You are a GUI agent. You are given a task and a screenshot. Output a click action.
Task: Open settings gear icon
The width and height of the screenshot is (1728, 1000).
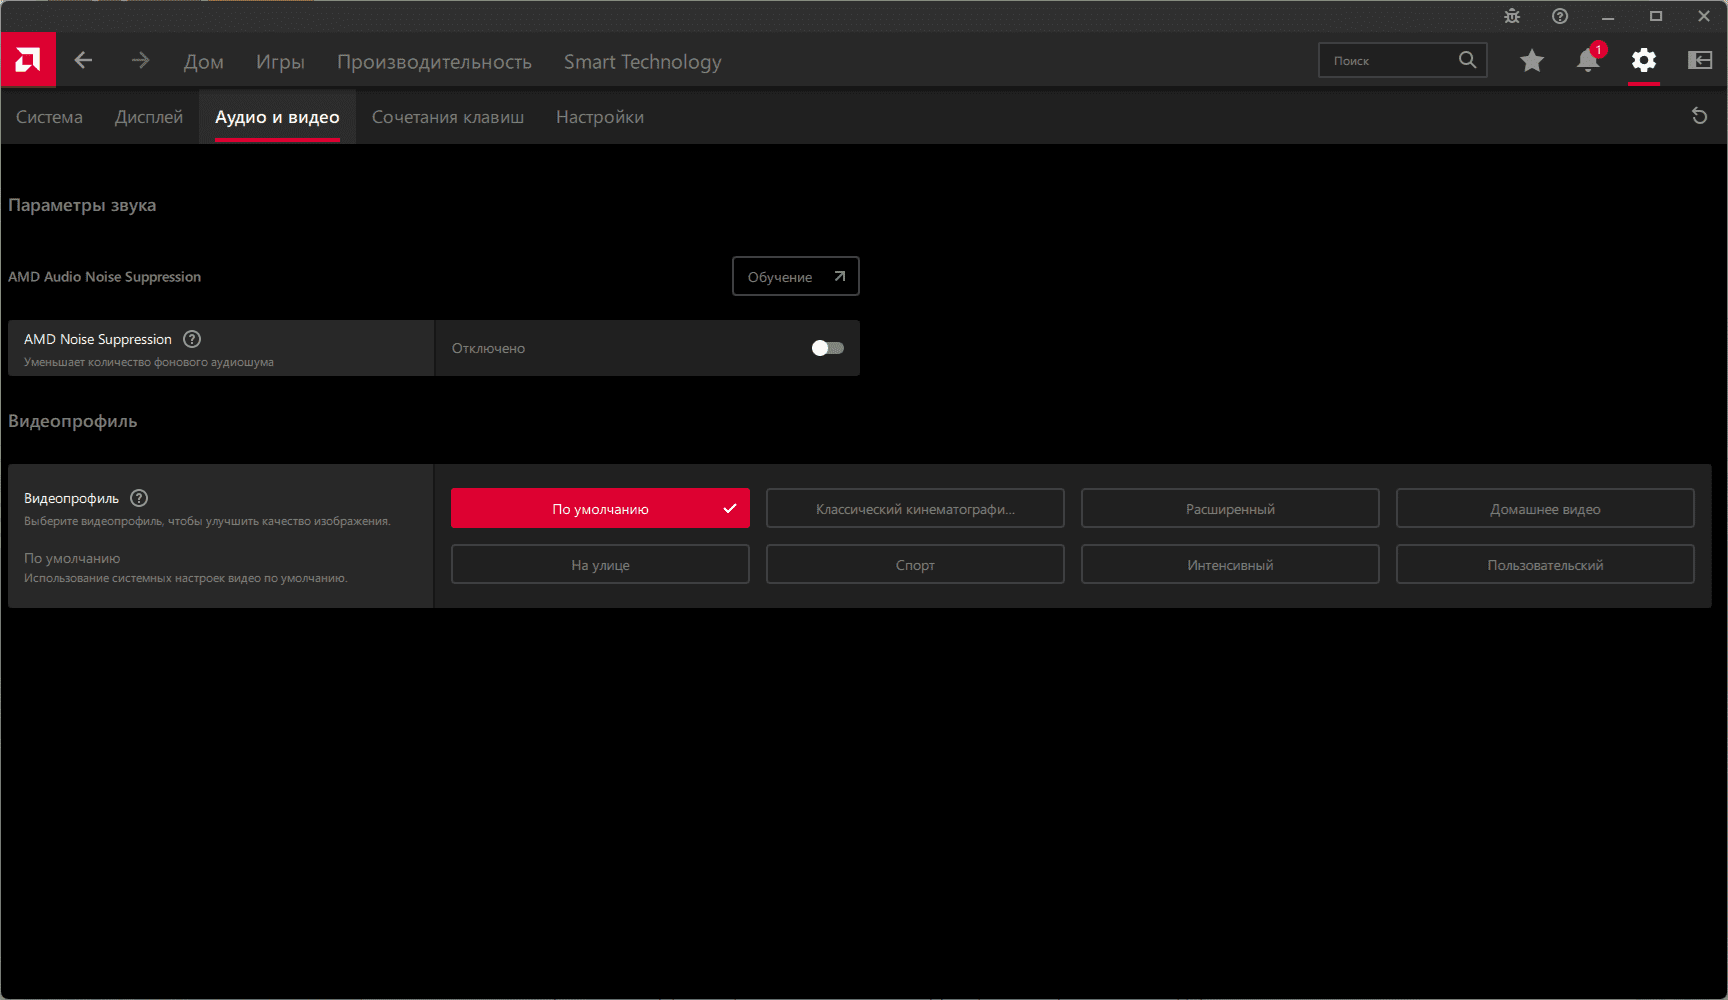[1644, 60]
